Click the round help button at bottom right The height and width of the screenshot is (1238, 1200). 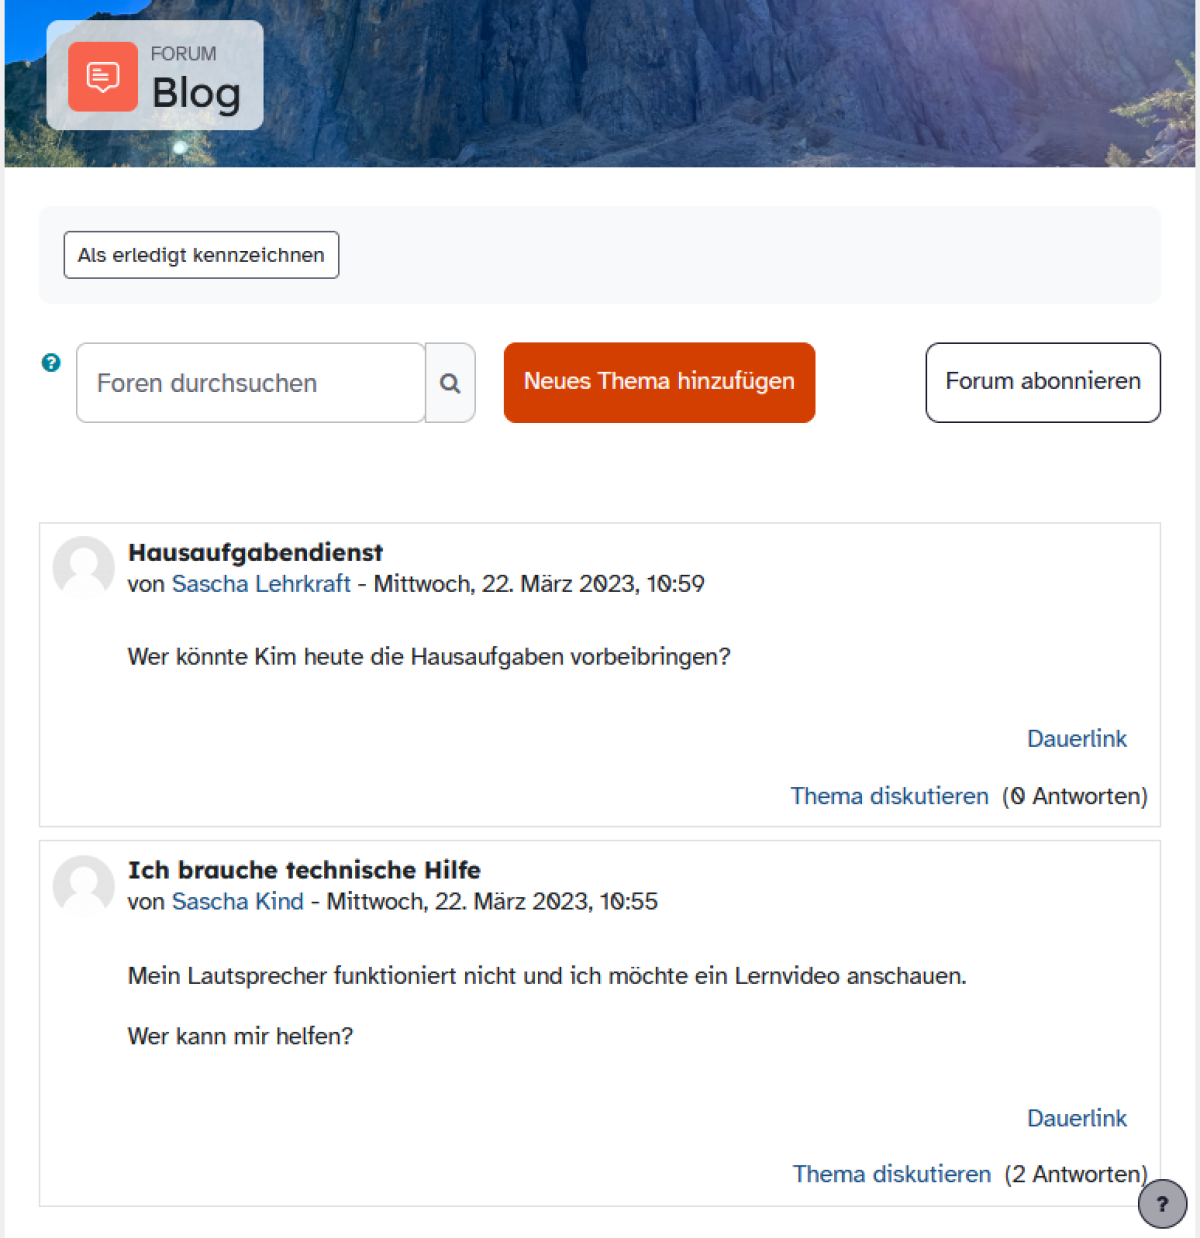(1162, 1203)
